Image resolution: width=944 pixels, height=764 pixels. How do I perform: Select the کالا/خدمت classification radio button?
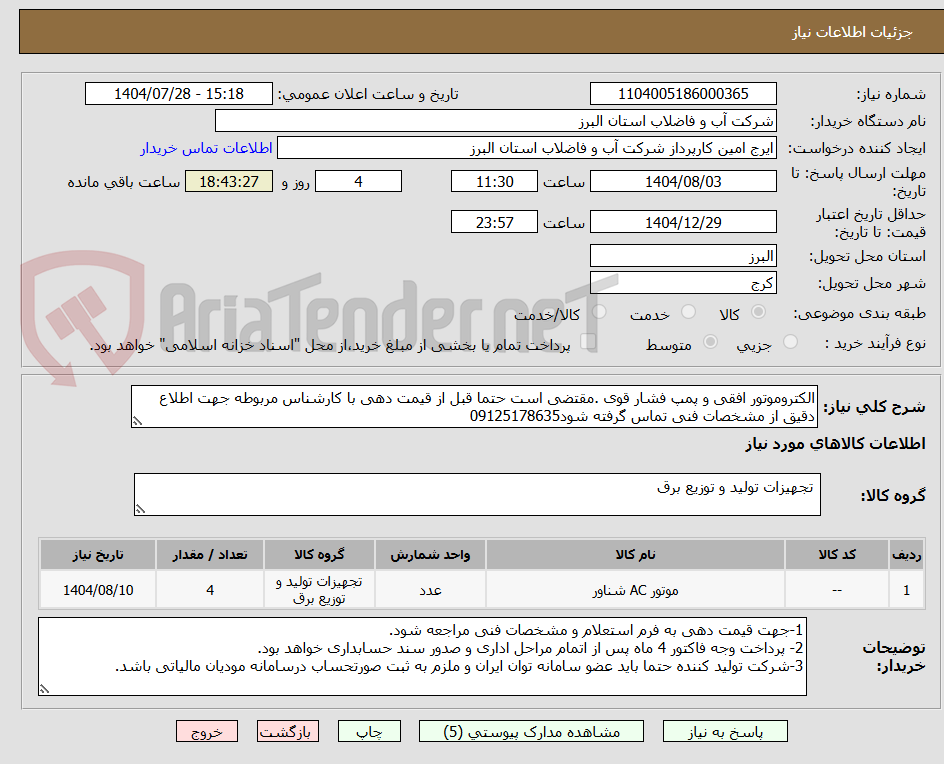pos(600,311)
